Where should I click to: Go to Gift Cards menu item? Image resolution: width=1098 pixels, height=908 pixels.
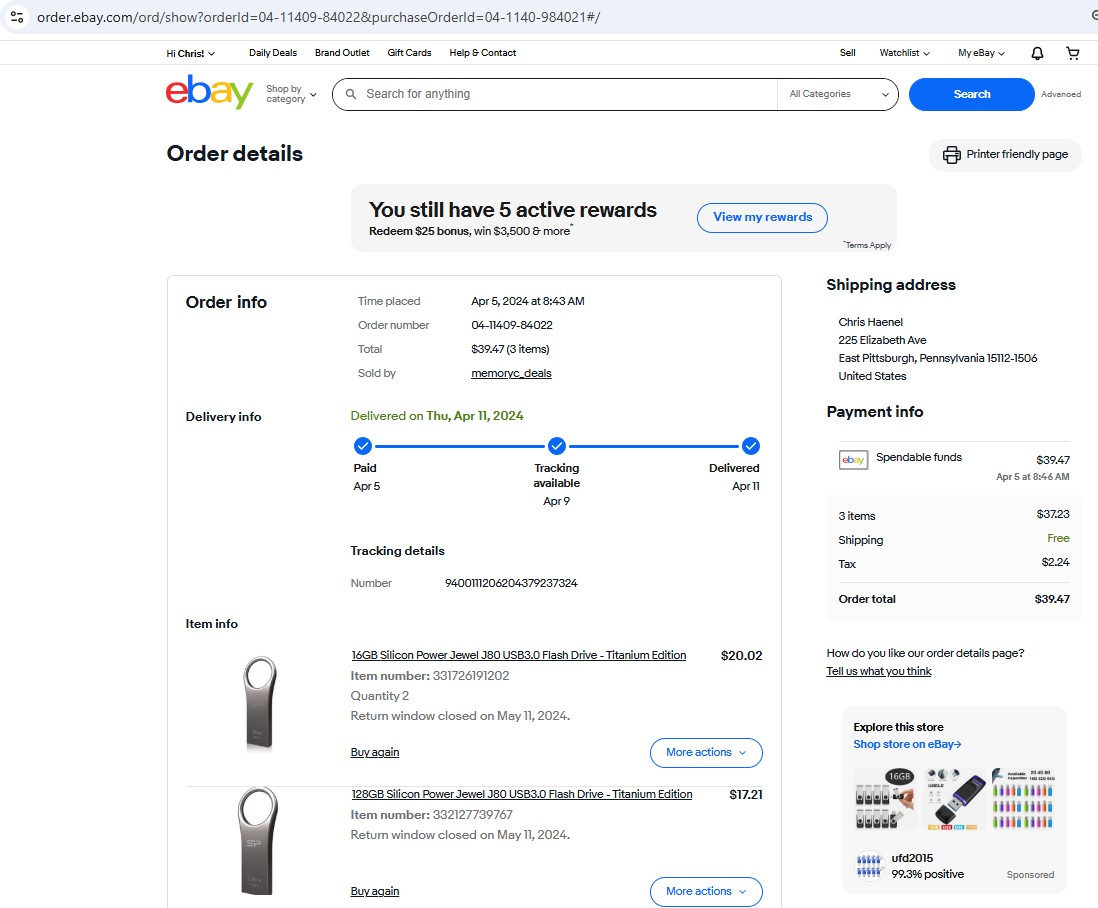click(x=409, y=53)
